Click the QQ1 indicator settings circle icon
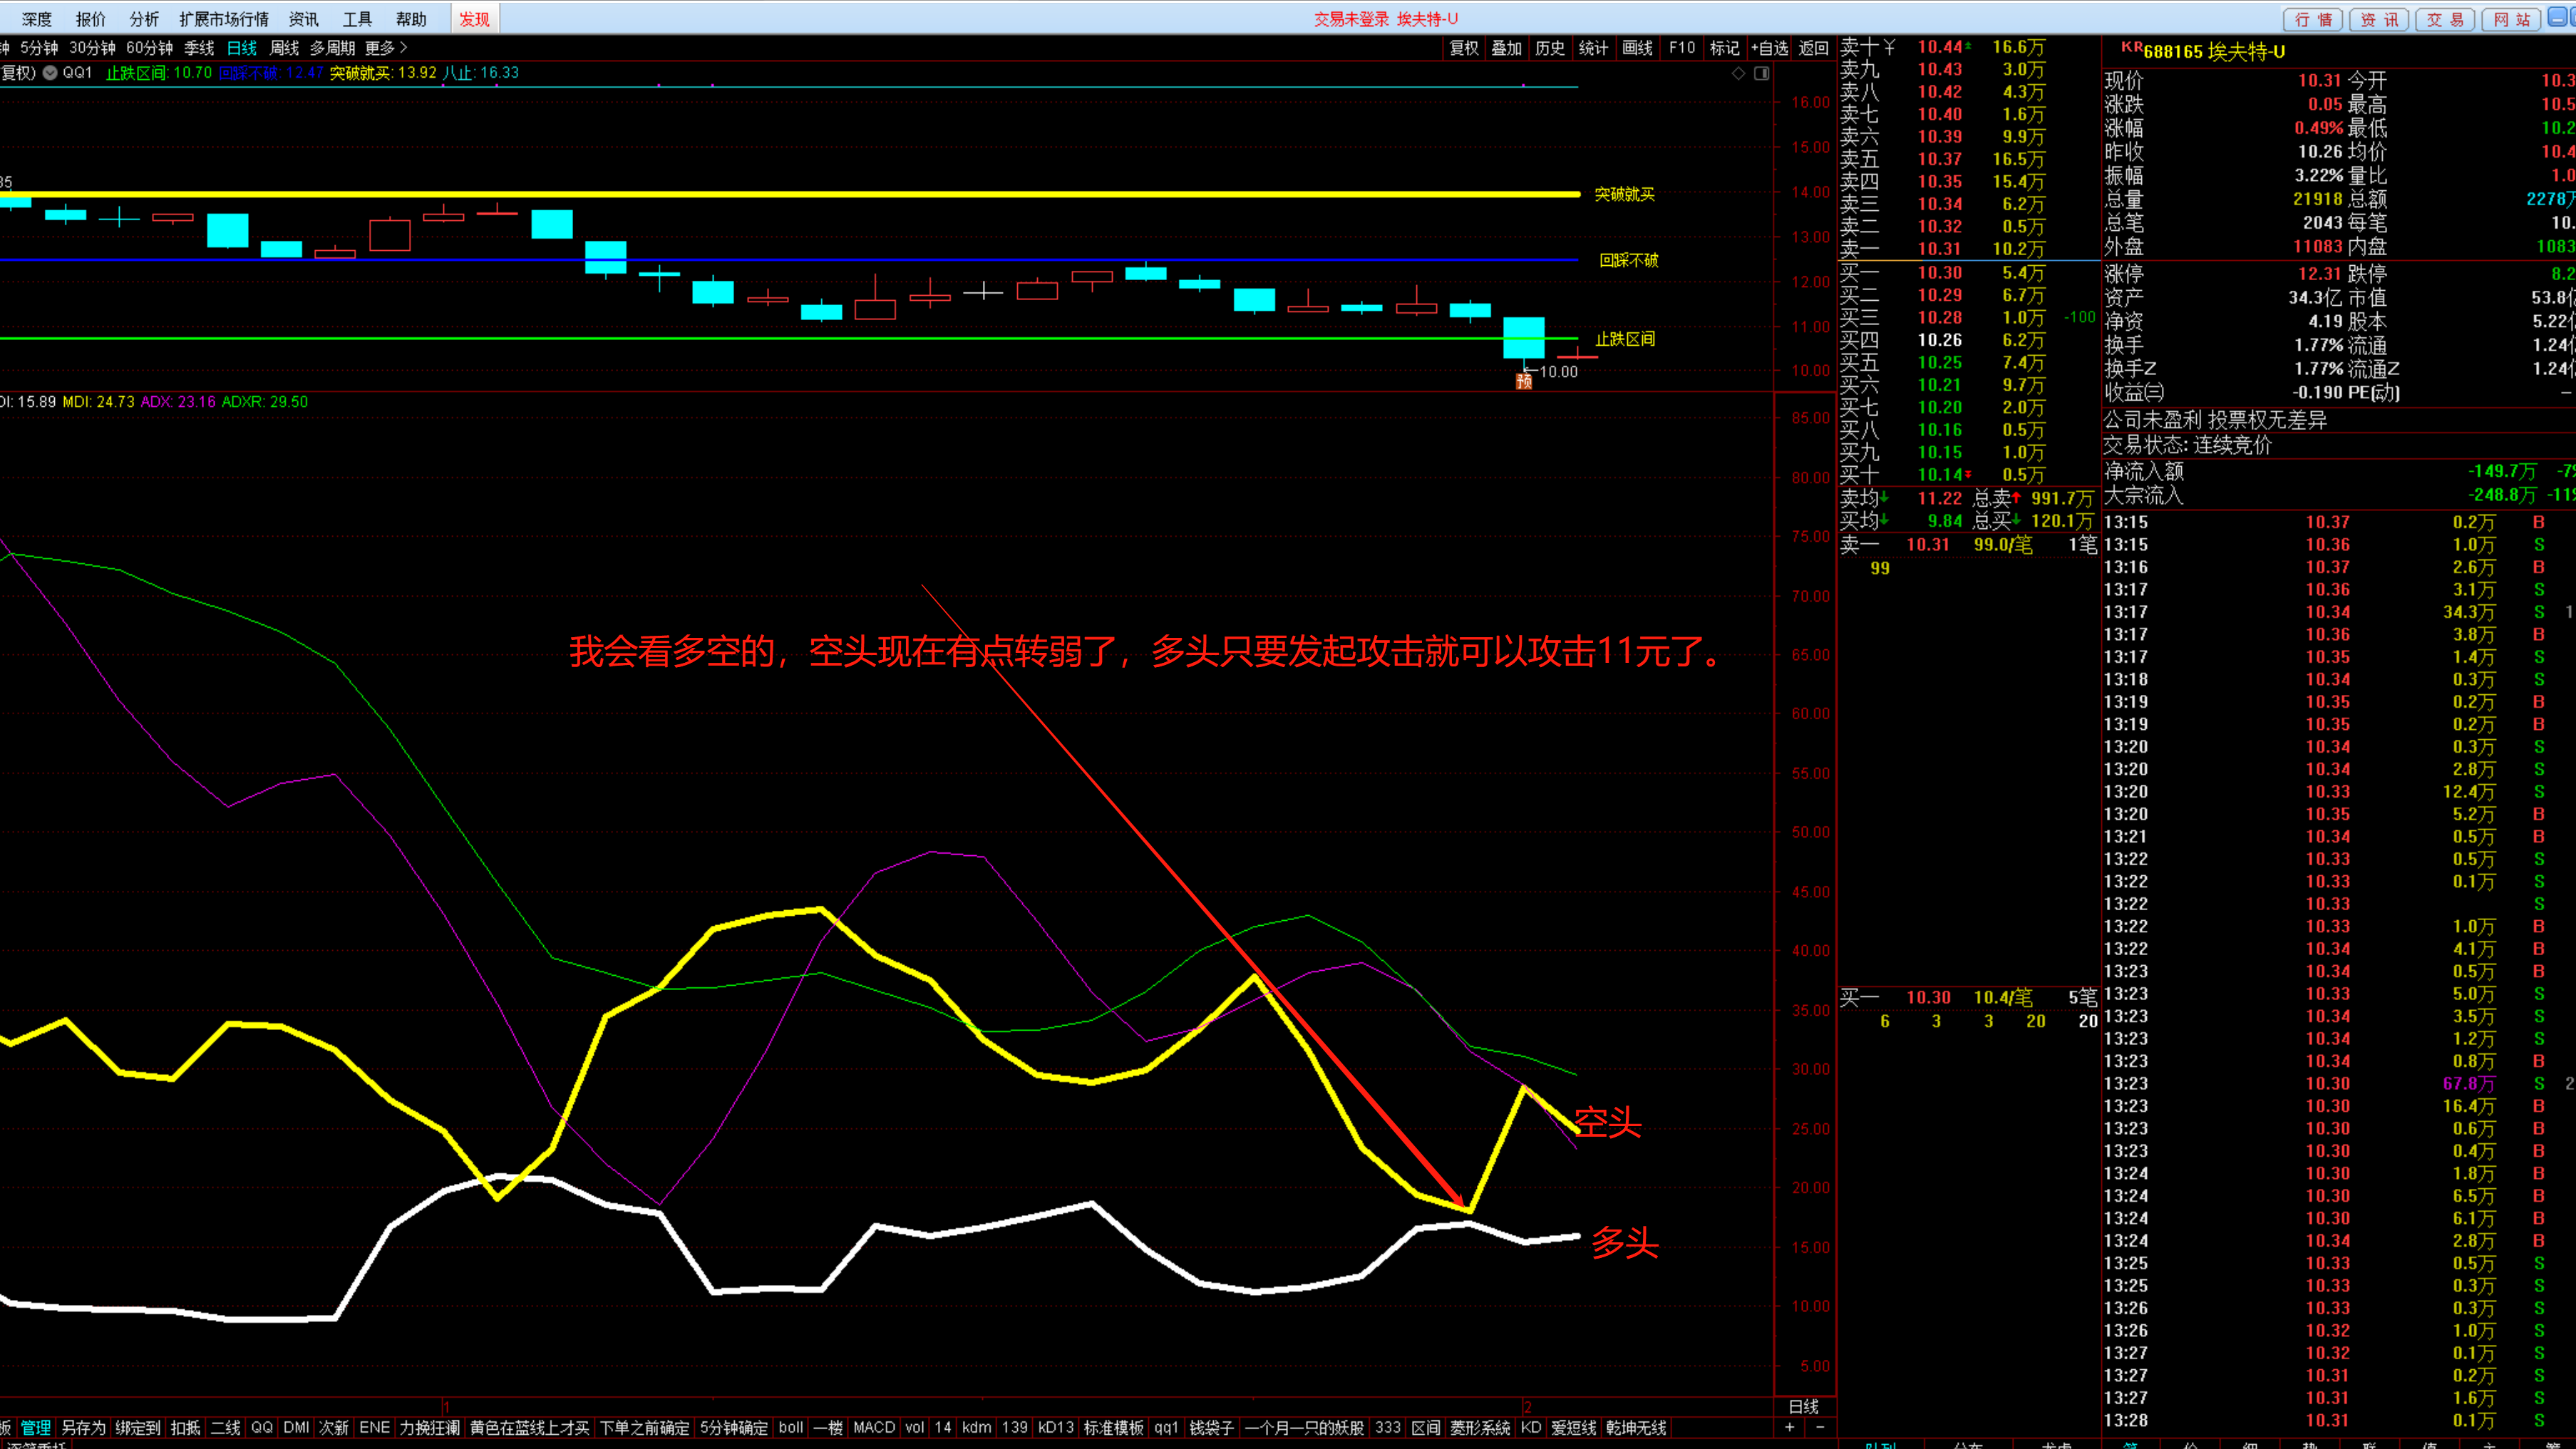The image size is (2576, 1449). [50, 73]
